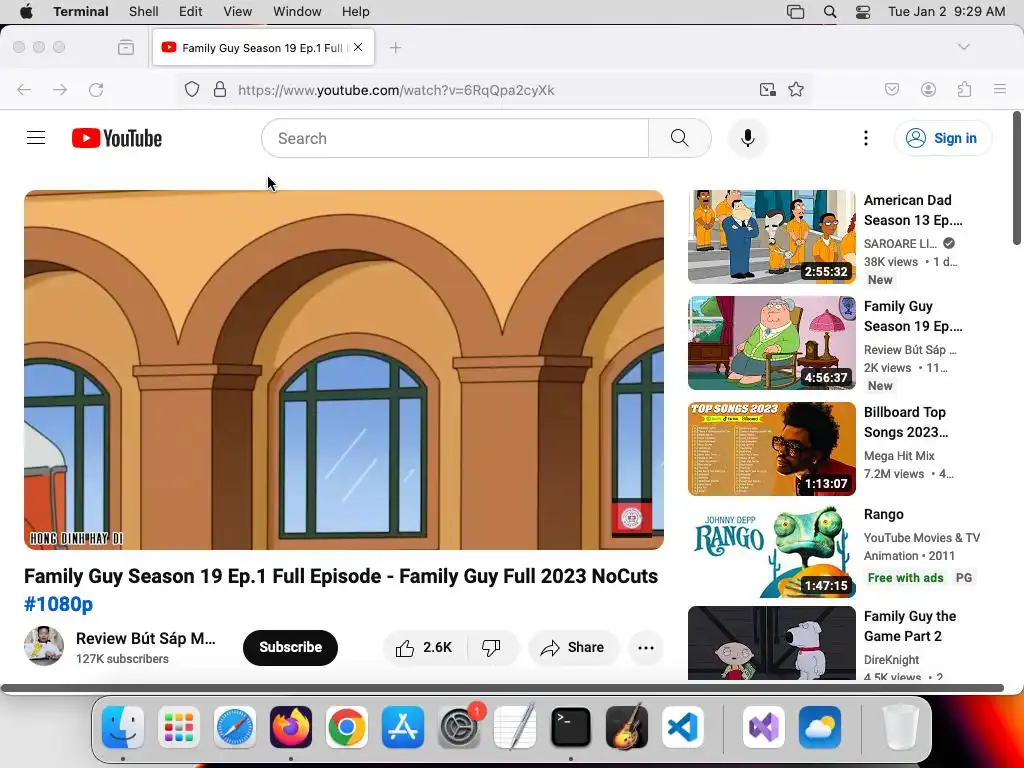Go back with the browser back arrow
Screen dimensions: 1024x768
coord(24,89)
